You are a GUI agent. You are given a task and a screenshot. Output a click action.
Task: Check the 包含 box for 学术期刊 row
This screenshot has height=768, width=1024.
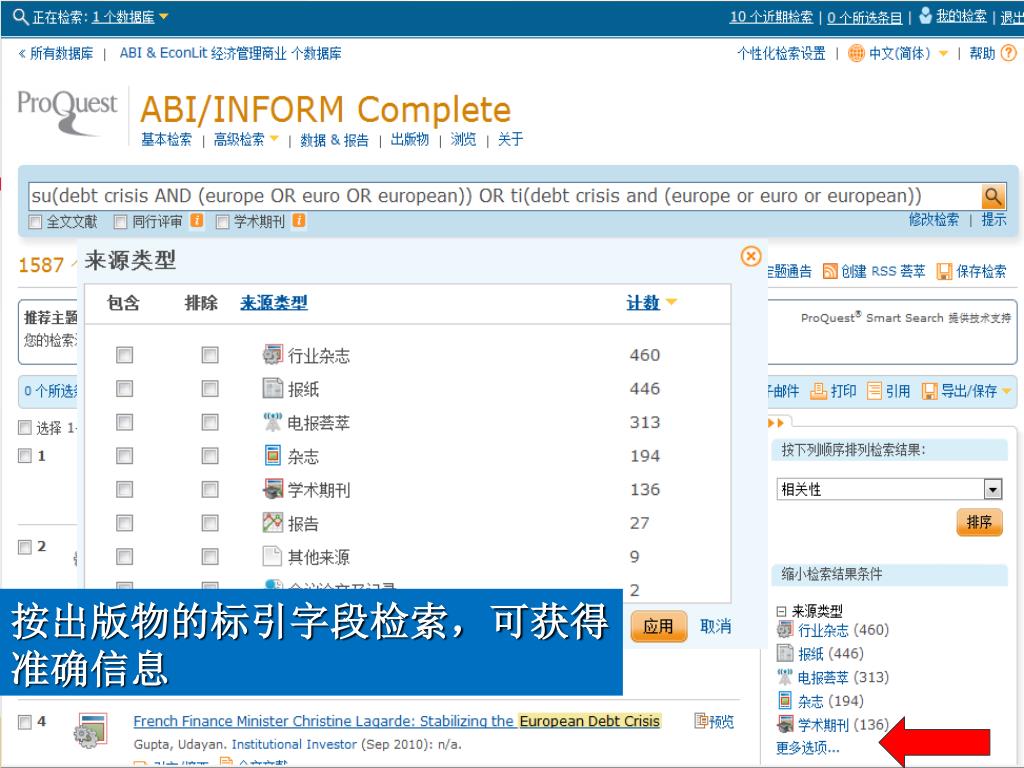click(124, 489)
